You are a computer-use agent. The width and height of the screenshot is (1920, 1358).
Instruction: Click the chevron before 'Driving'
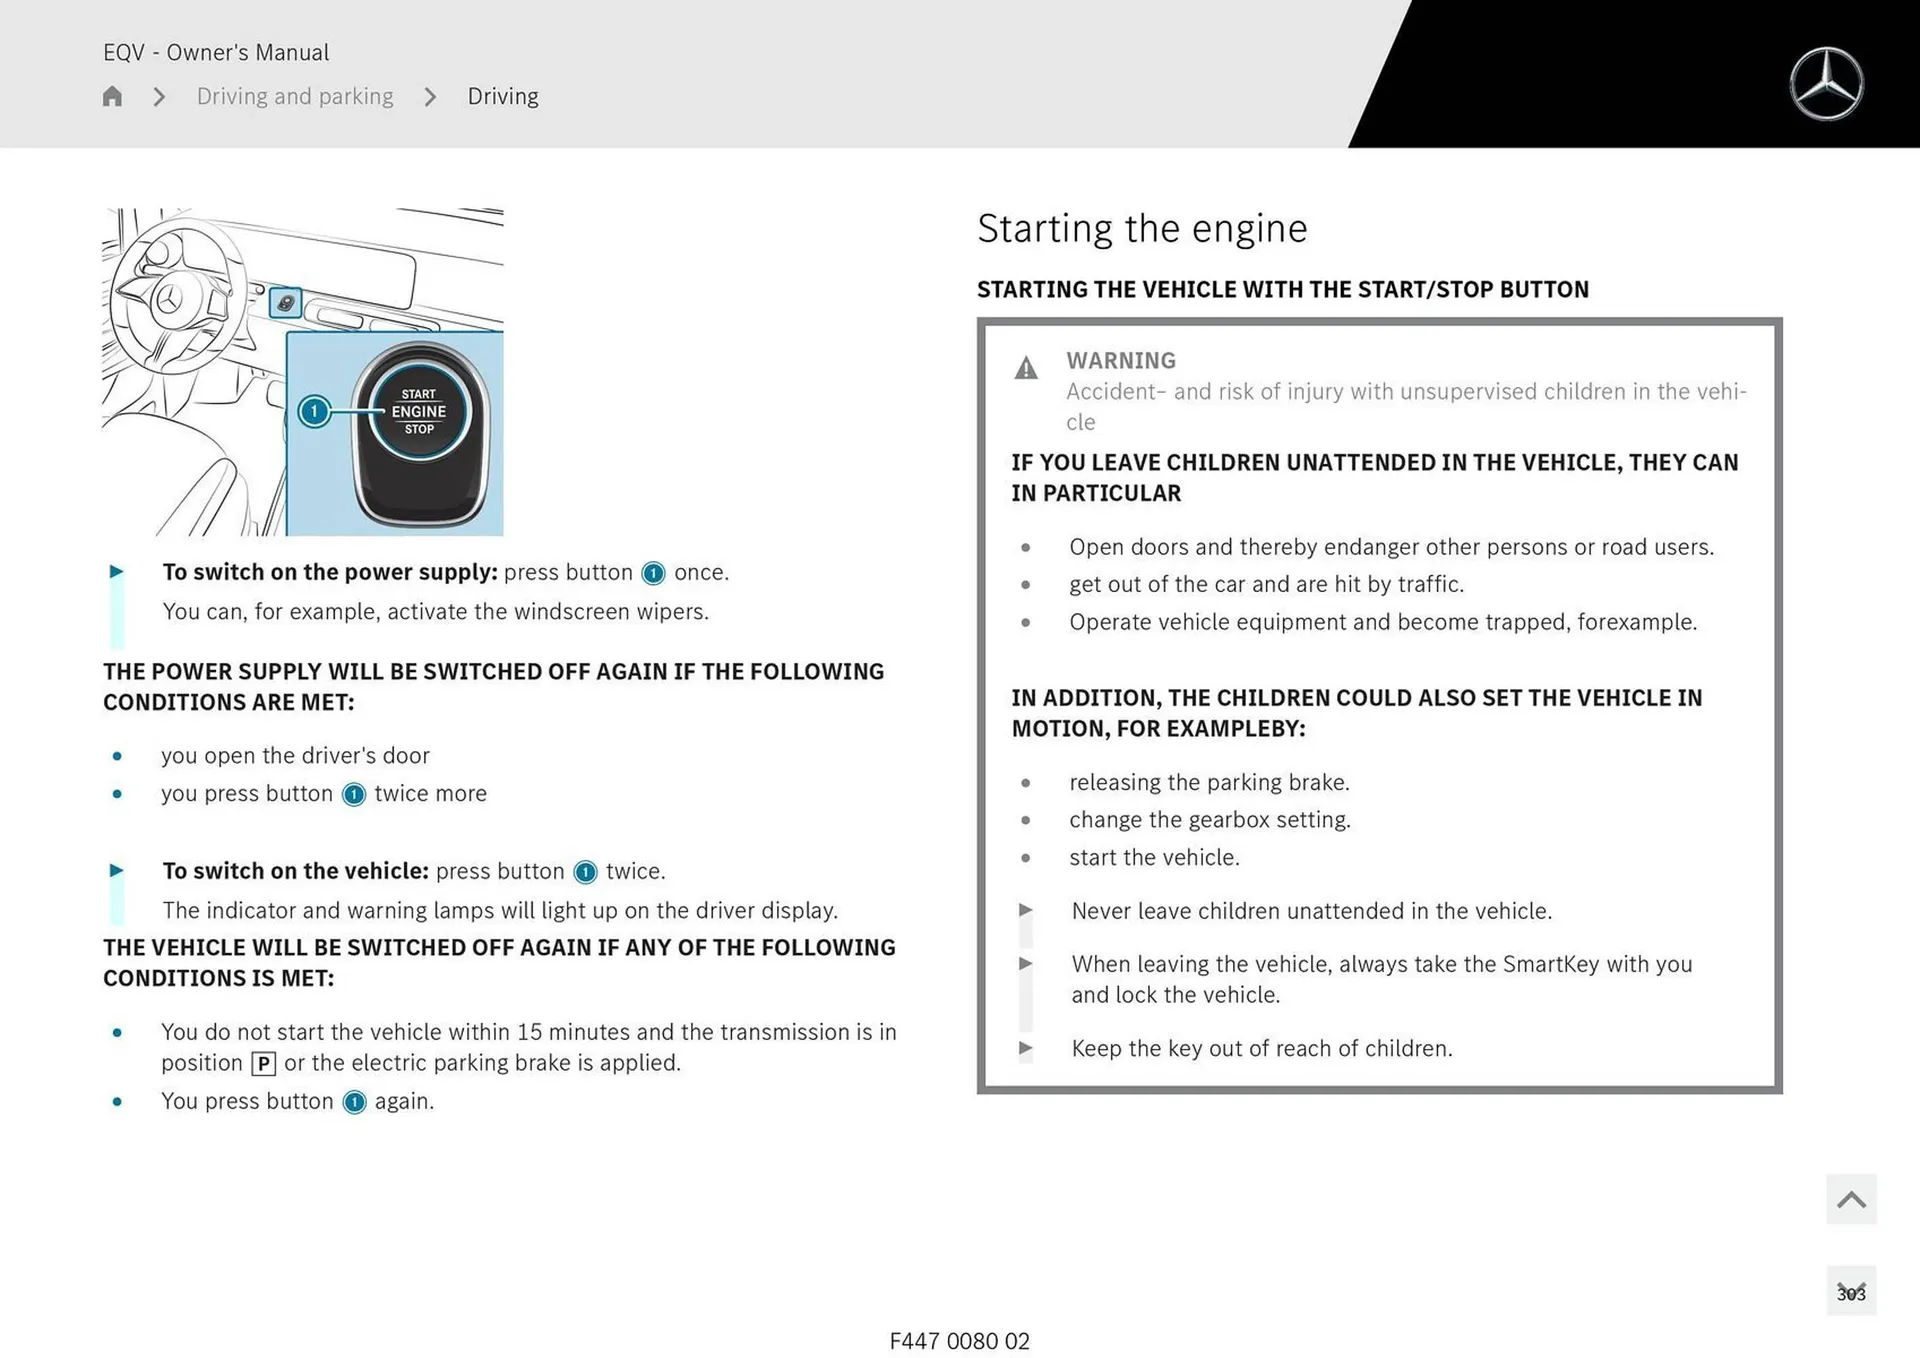pos(429,96)
